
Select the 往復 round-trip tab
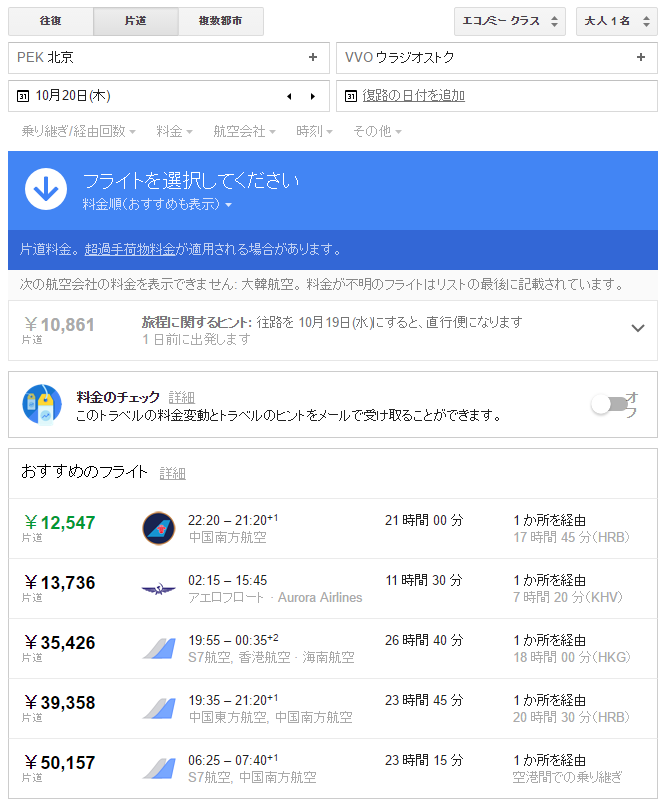(x=50, y=21)
